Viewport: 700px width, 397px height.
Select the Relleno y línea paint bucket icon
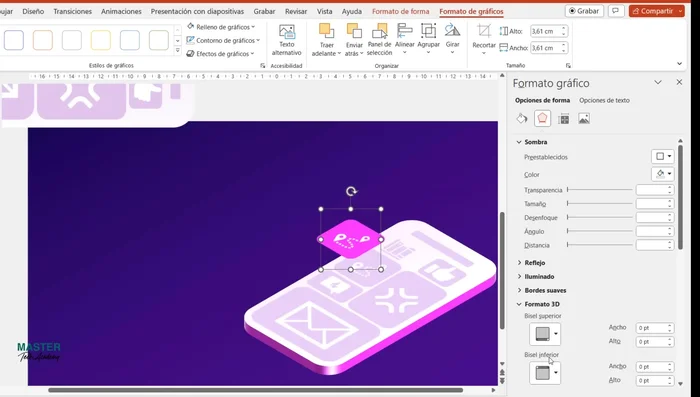(522, 119)
